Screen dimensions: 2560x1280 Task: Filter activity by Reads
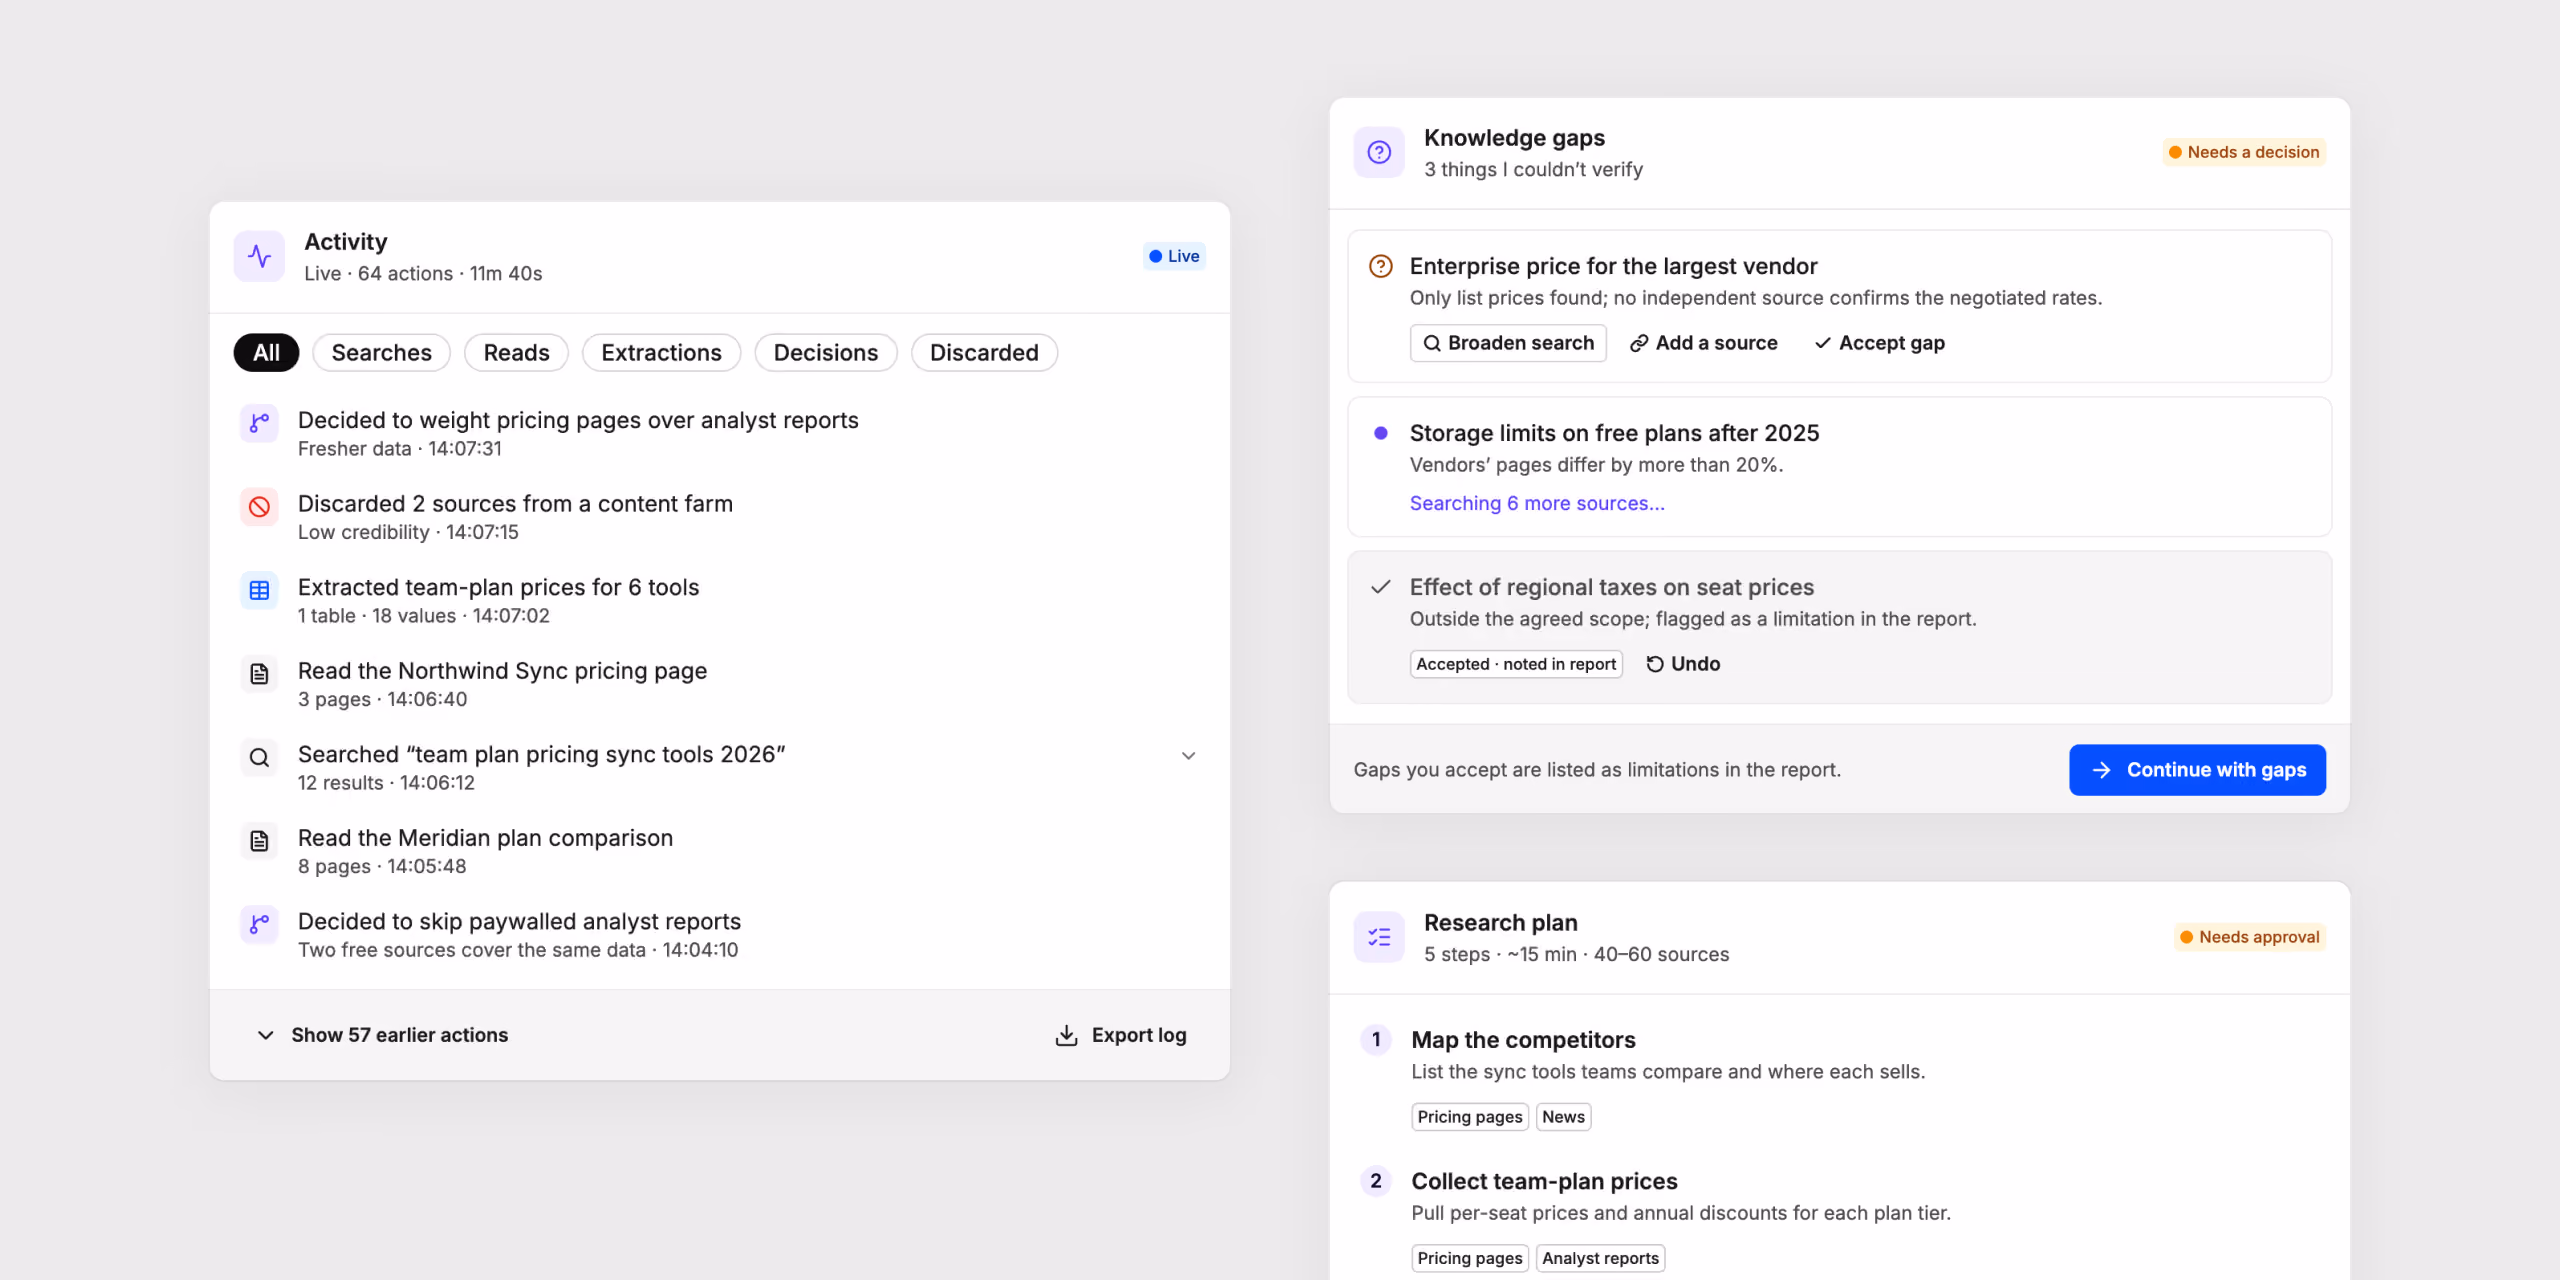(x=517, y=353)
